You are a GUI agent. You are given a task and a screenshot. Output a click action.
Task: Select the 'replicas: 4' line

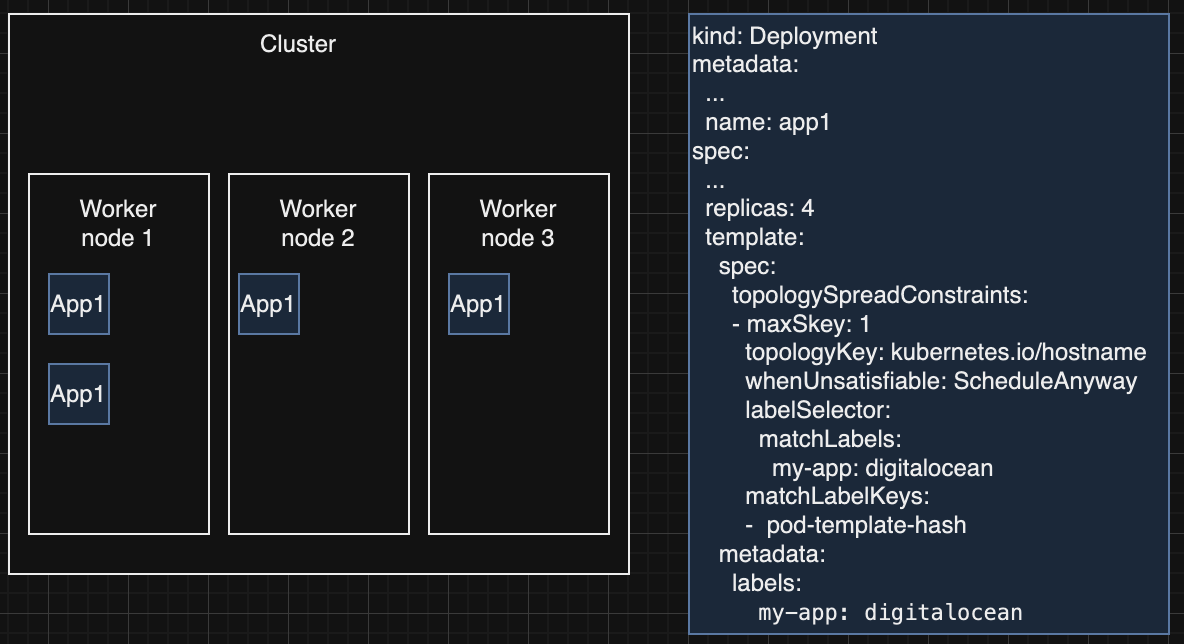click(x=759, y=210)
